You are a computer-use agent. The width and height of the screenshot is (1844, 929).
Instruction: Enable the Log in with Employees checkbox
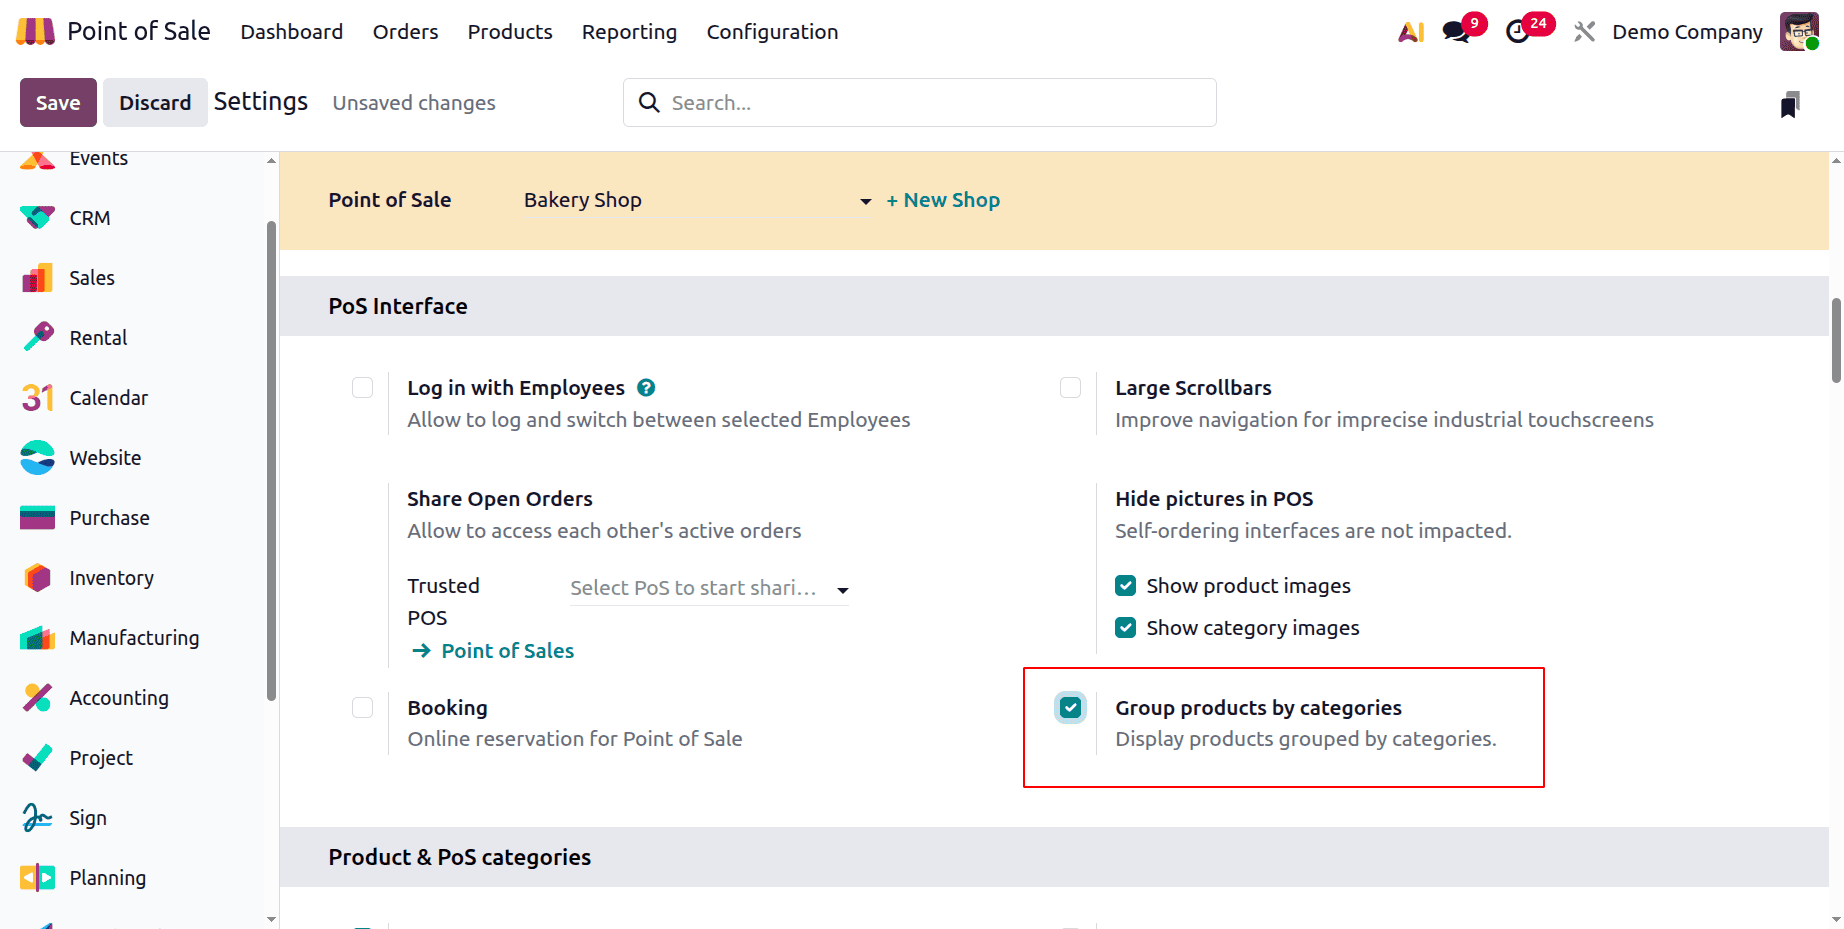click(x=362, y=387)
